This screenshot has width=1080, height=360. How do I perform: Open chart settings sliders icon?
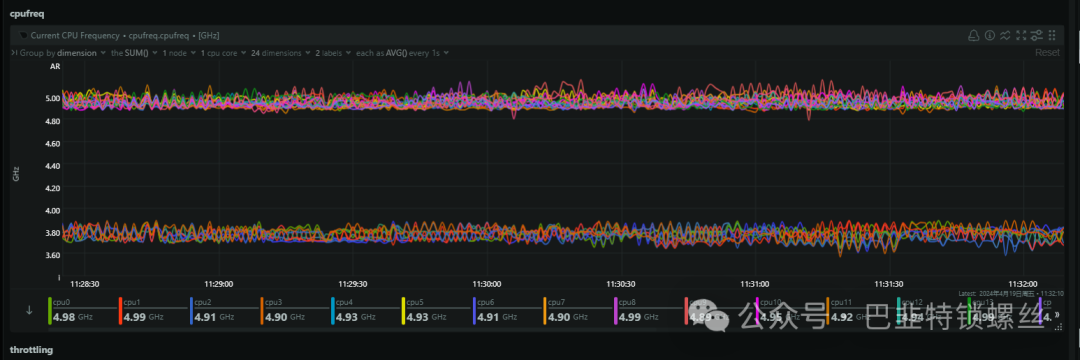(x=1036, y=35)
